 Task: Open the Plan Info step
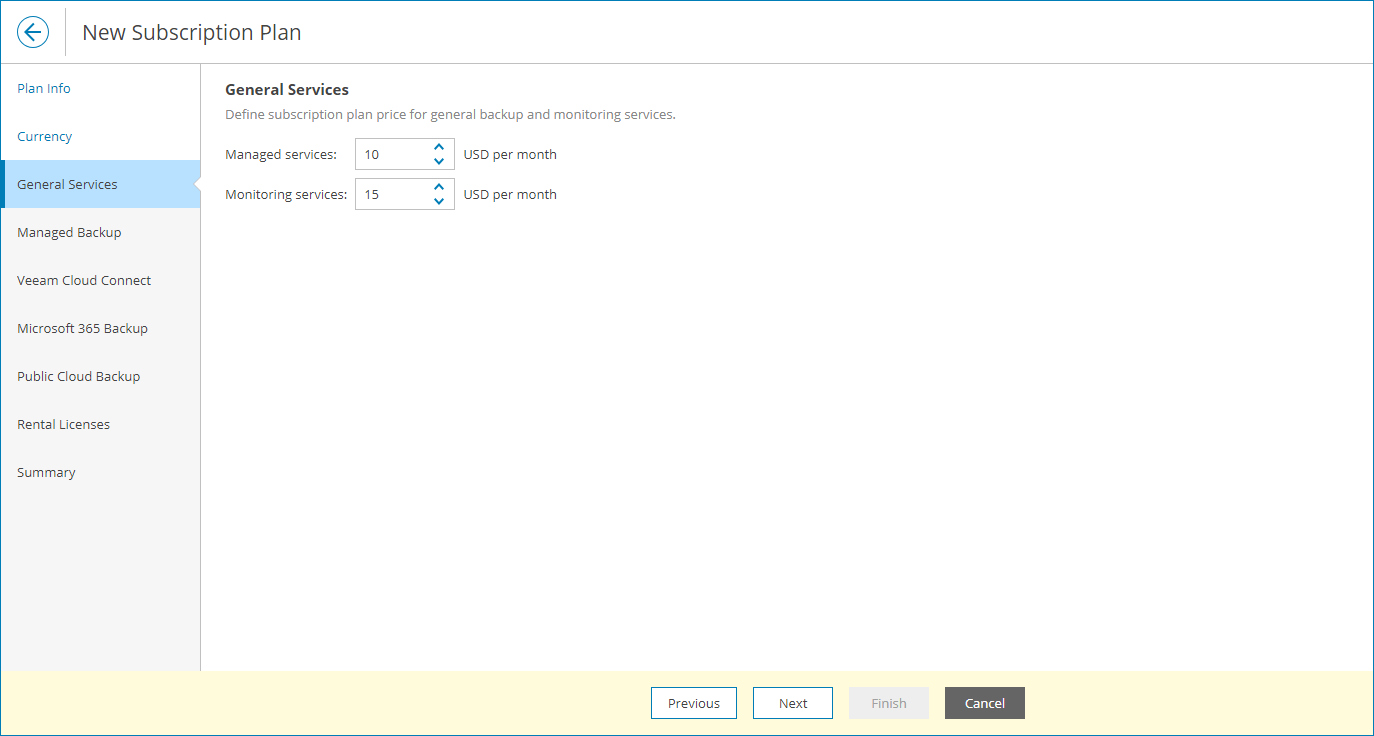[43, 88]
